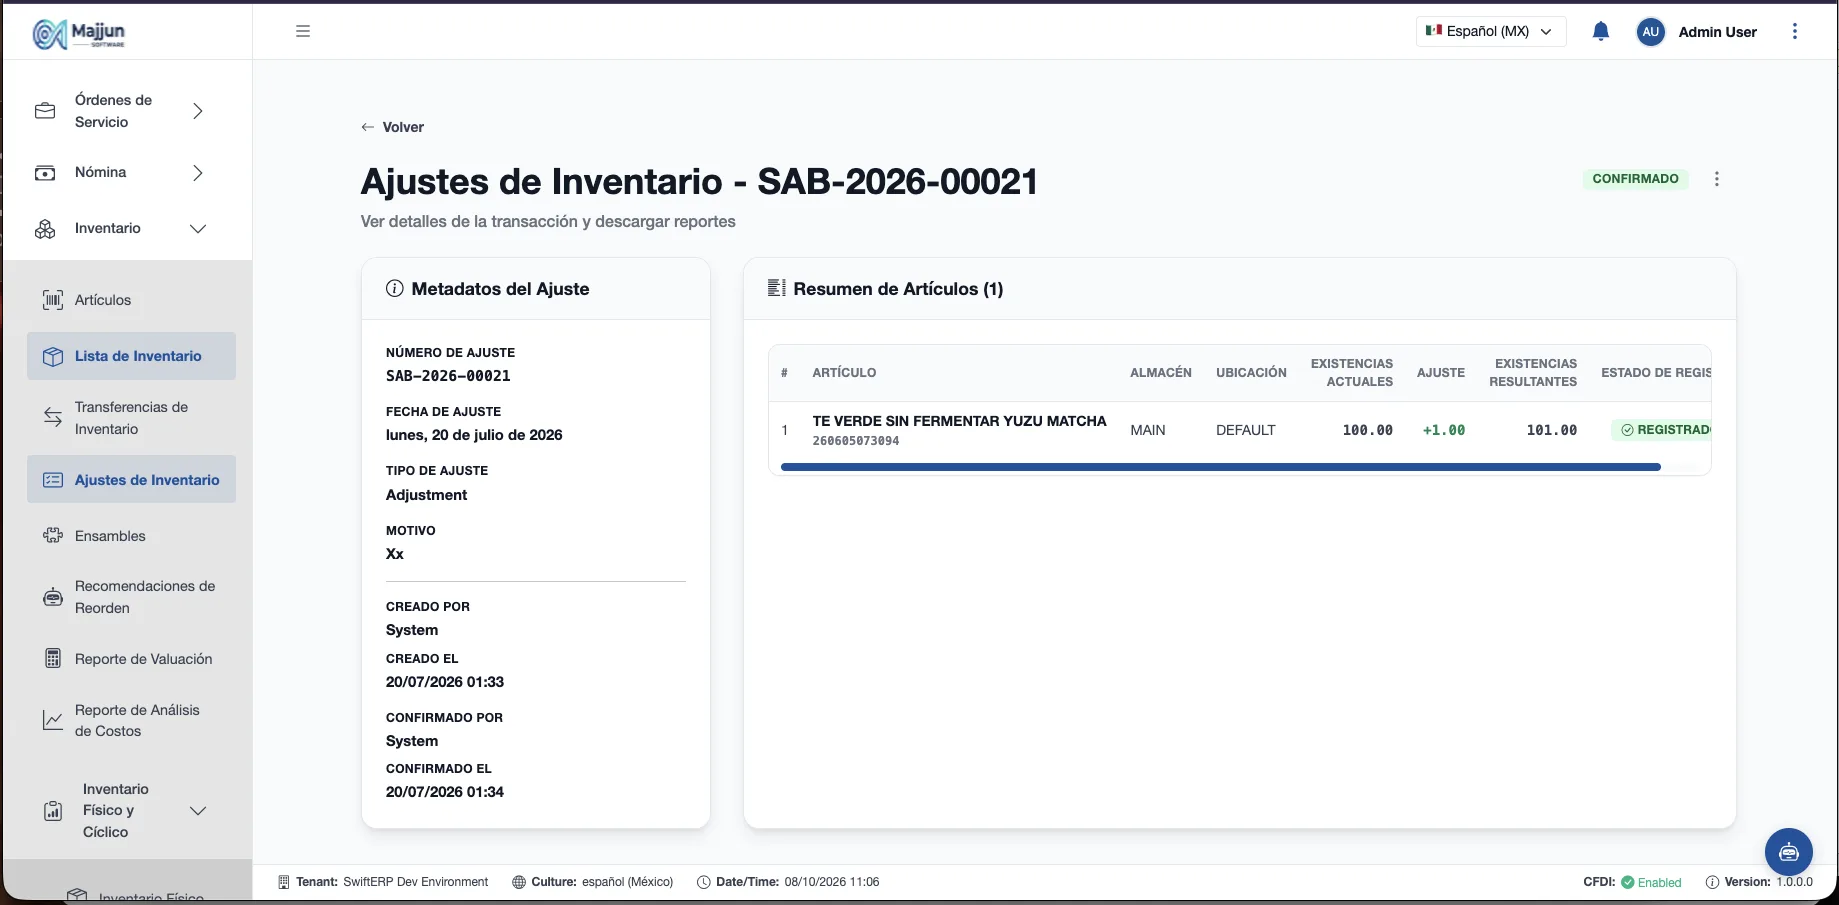
Task: Click the Majjun Software logo
Action: tap(79, 33)
